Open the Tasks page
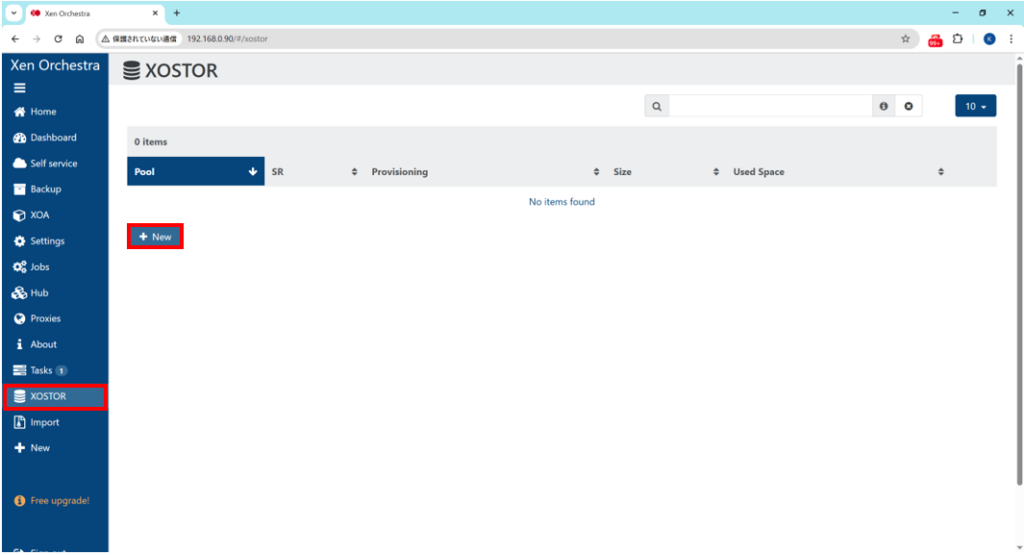This screenshot has height=555, width=1024. click(x=40, y=370)
